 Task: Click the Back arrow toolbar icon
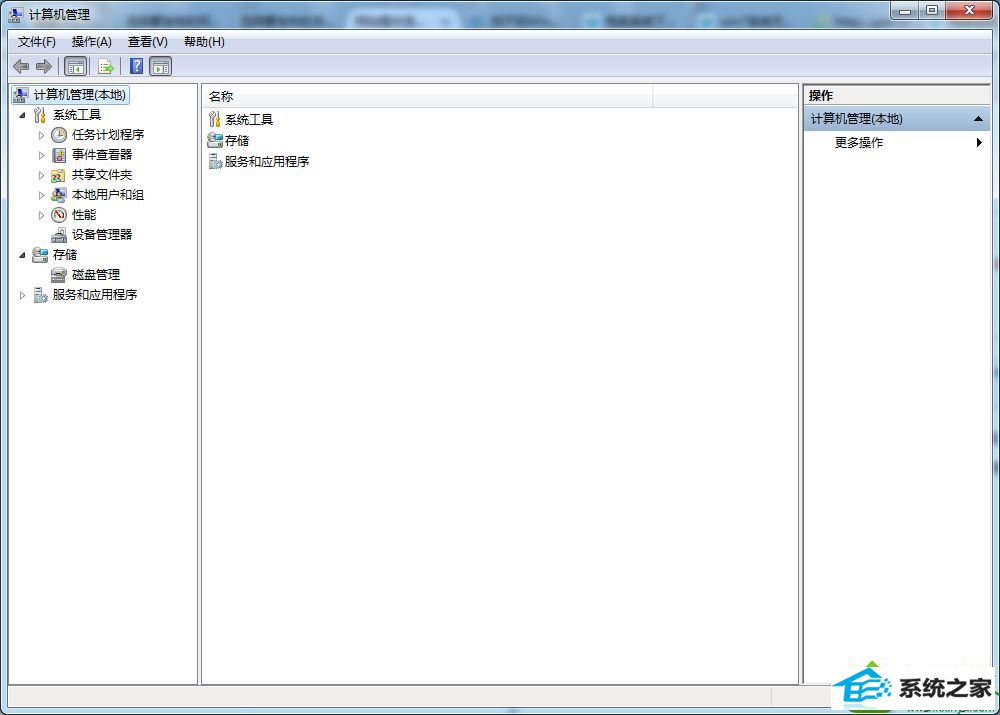(21, 66)
